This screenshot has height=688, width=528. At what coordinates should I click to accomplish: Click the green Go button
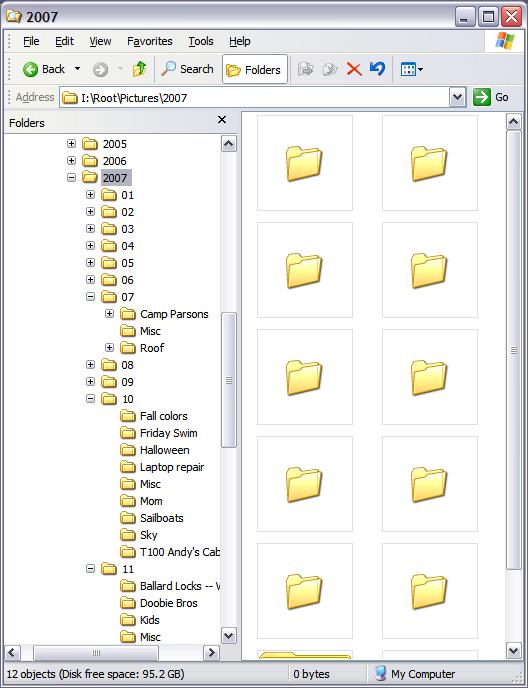[491, 97]
